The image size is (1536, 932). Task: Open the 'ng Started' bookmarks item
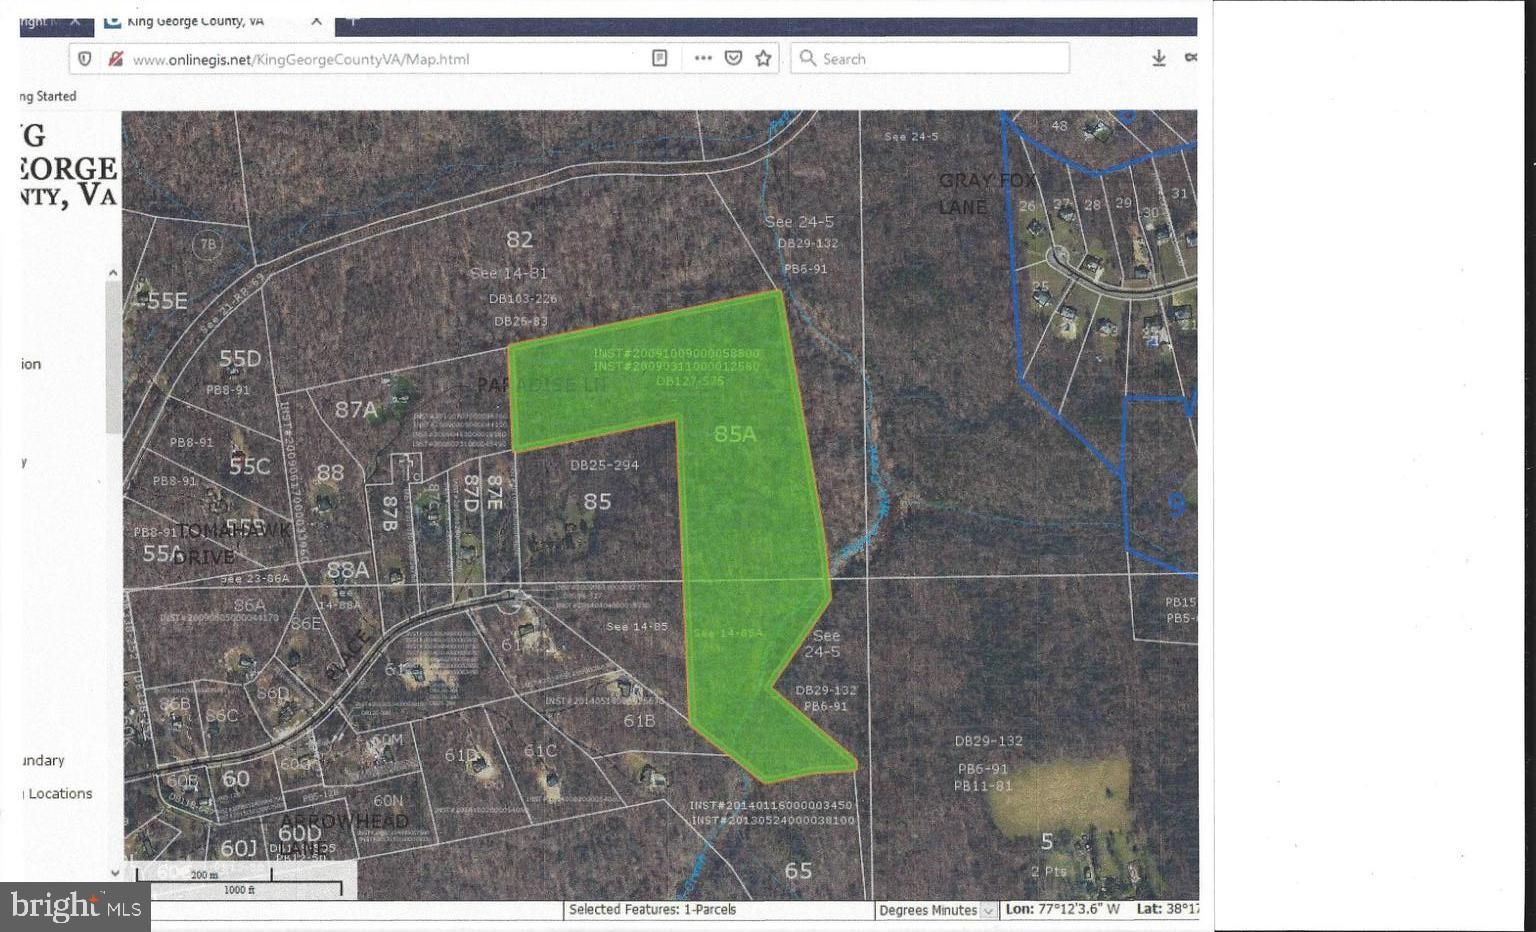tap(47, 96)
